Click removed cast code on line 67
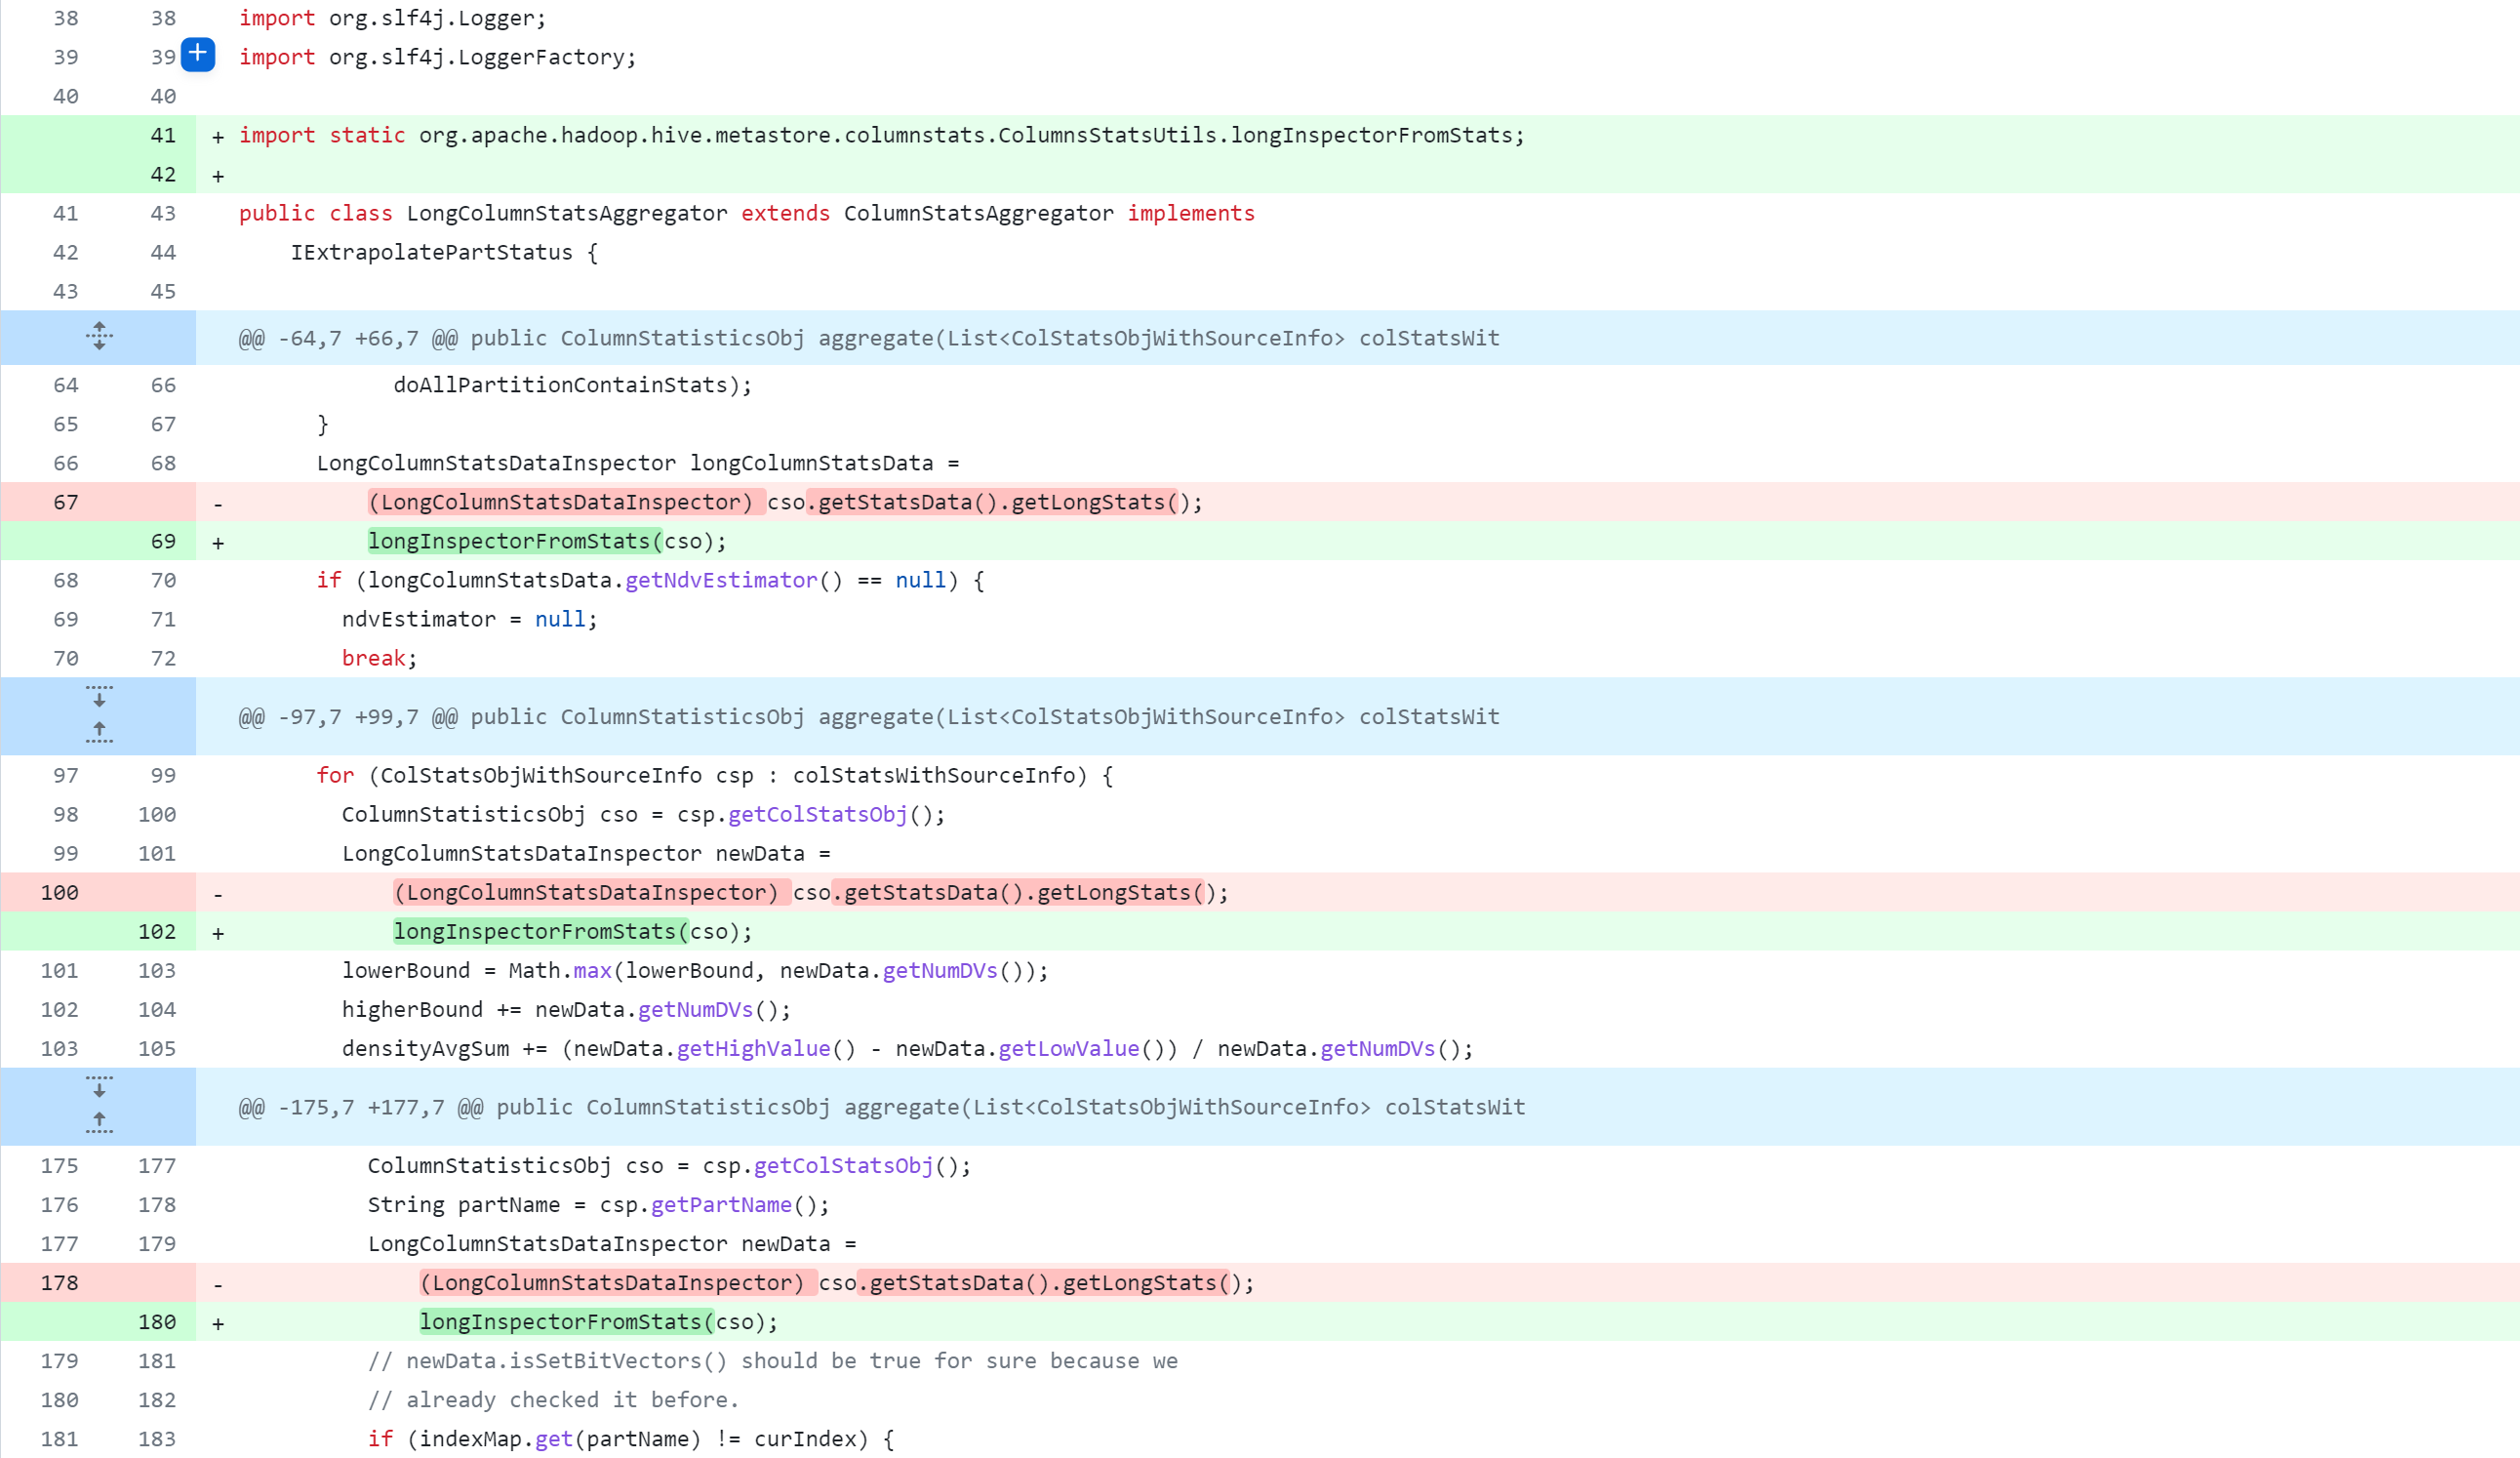This screenshot has height=1458, width=2520. [x=785, y=502]
